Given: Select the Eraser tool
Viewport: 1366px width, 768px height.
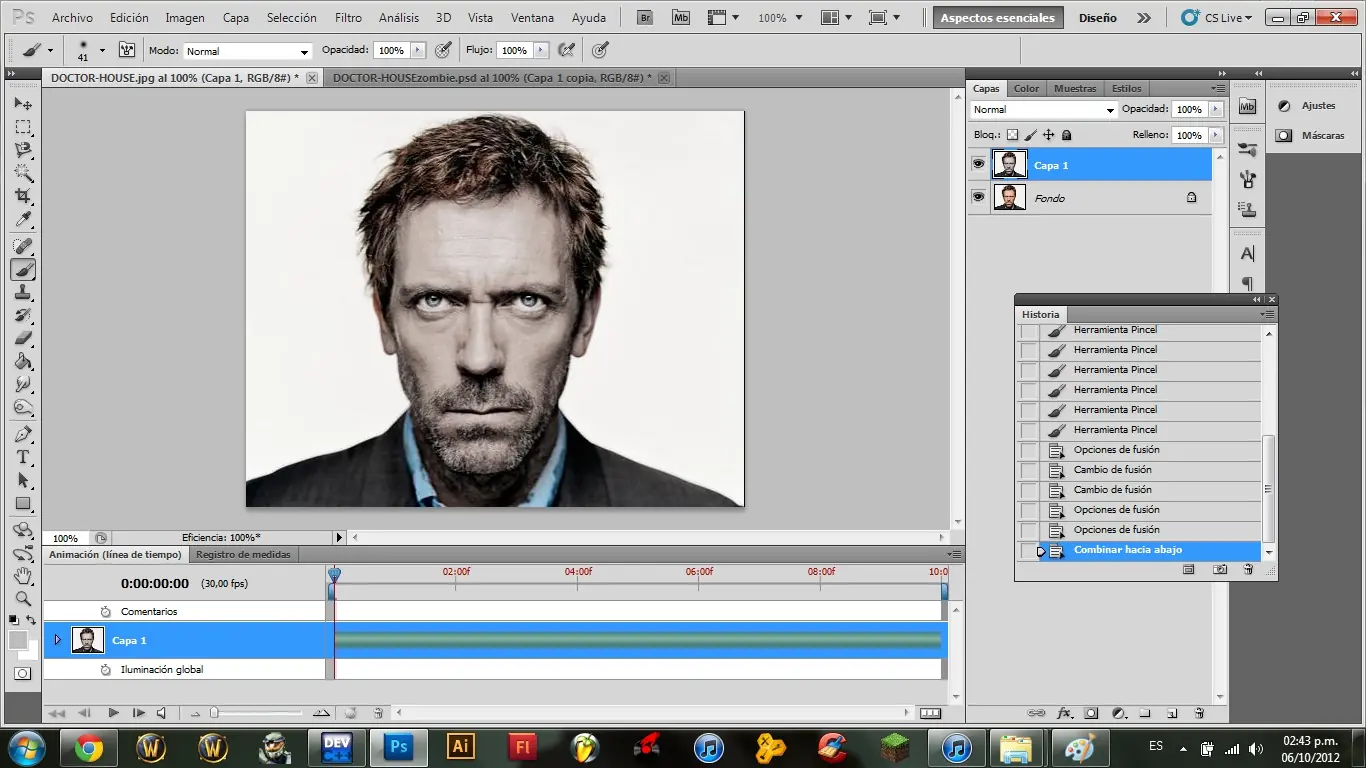Looking at the screenshot, I should pyautogui.click(x=23, y=338).
